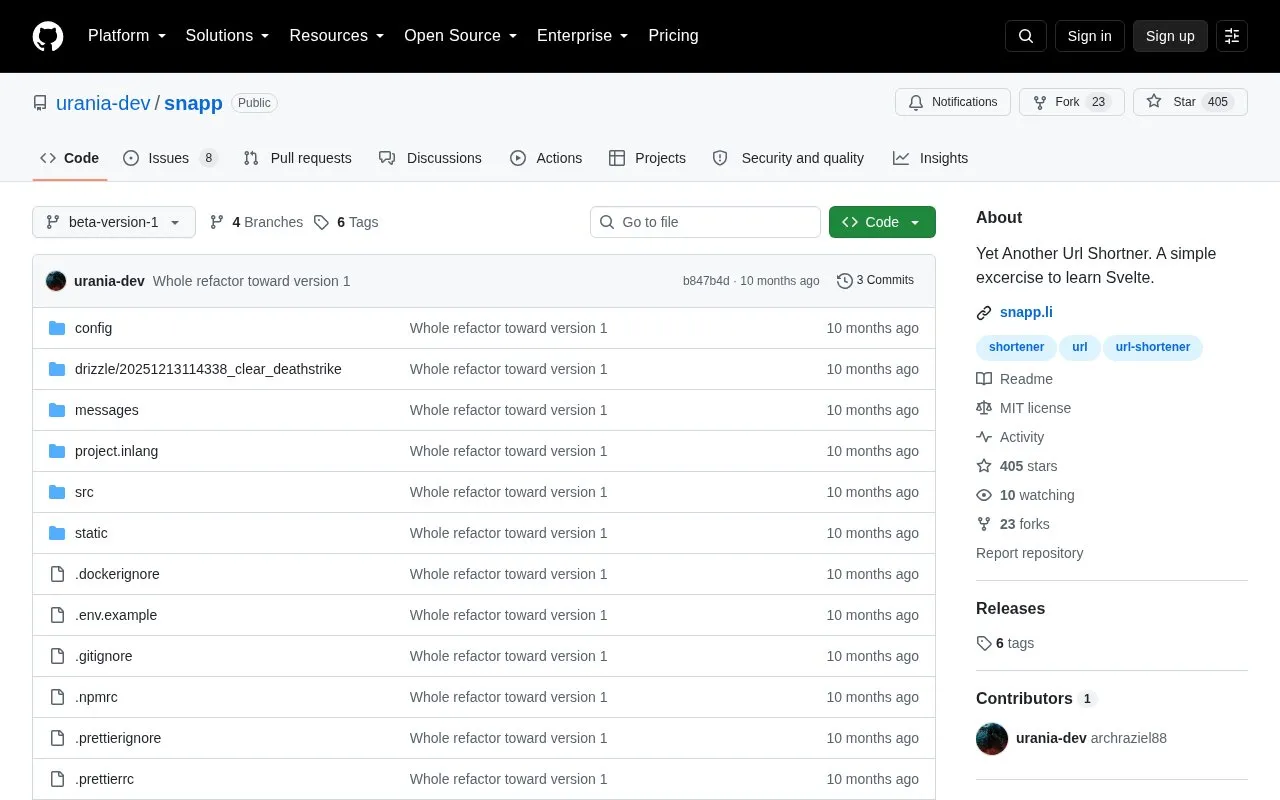Switch to the Discussions tab
This screenshot has height=800, width=1280.
430,158
